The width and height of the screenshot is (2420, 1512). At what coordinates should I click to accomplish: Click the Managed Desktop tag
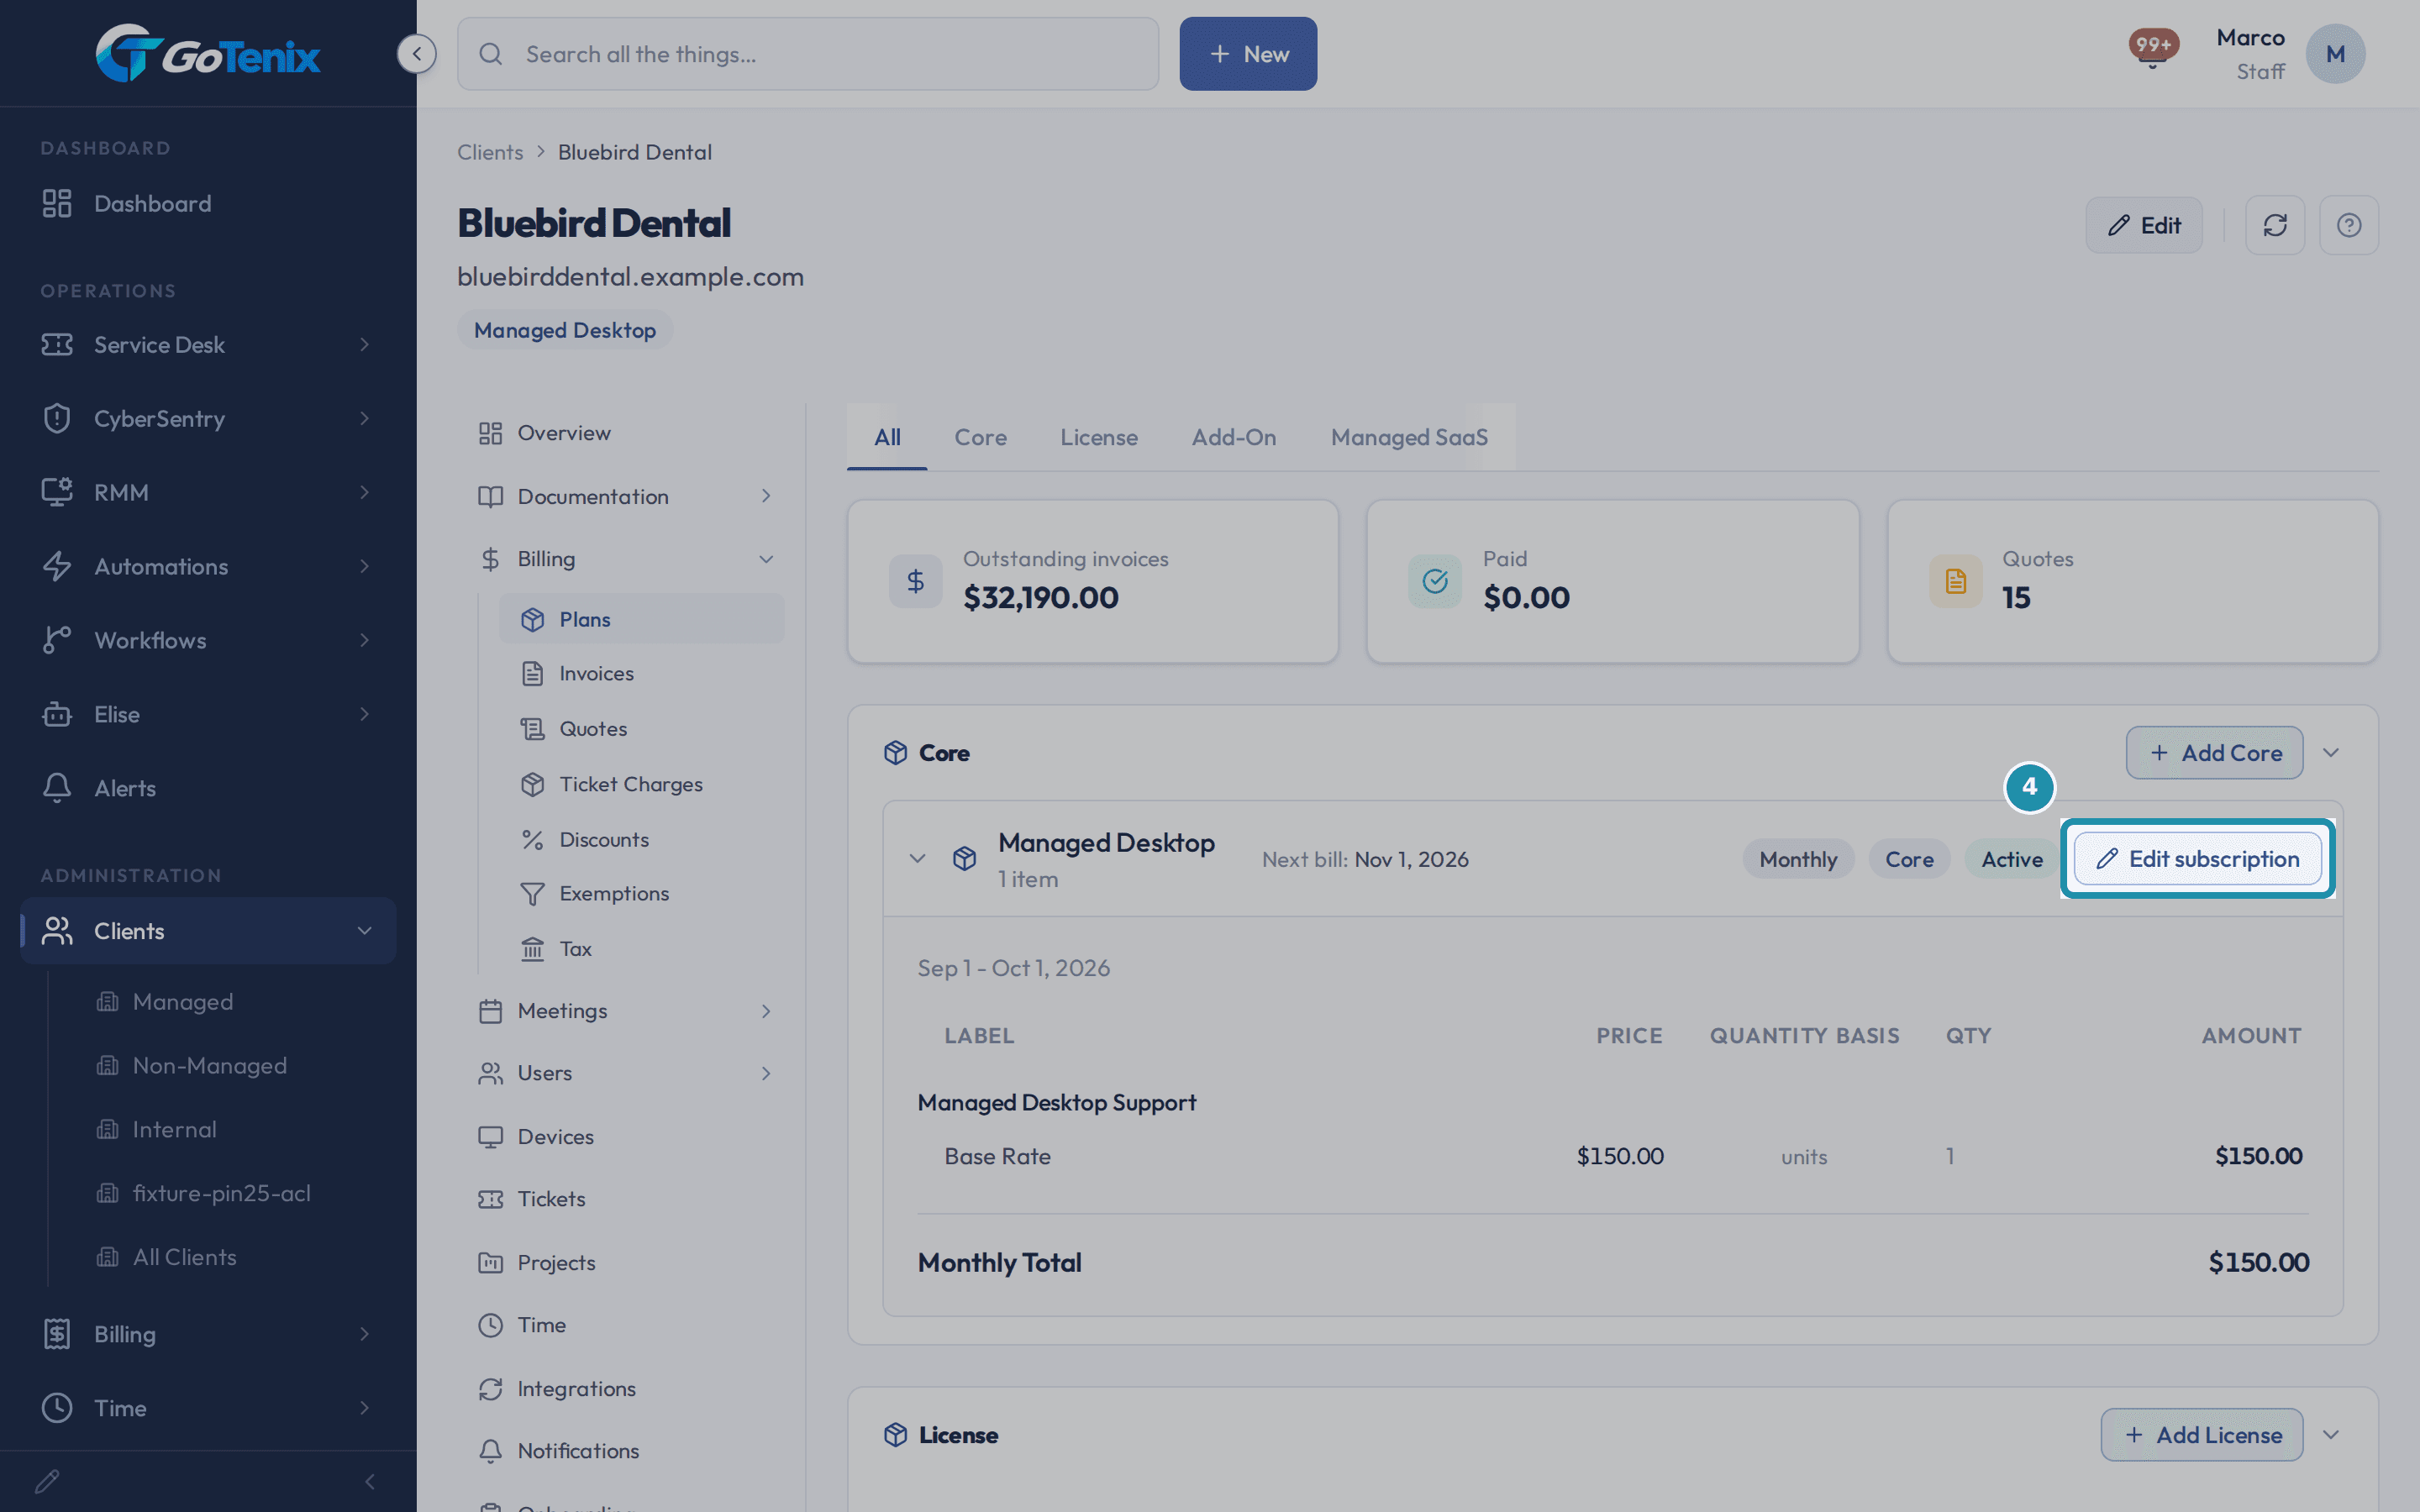(565, 330)
